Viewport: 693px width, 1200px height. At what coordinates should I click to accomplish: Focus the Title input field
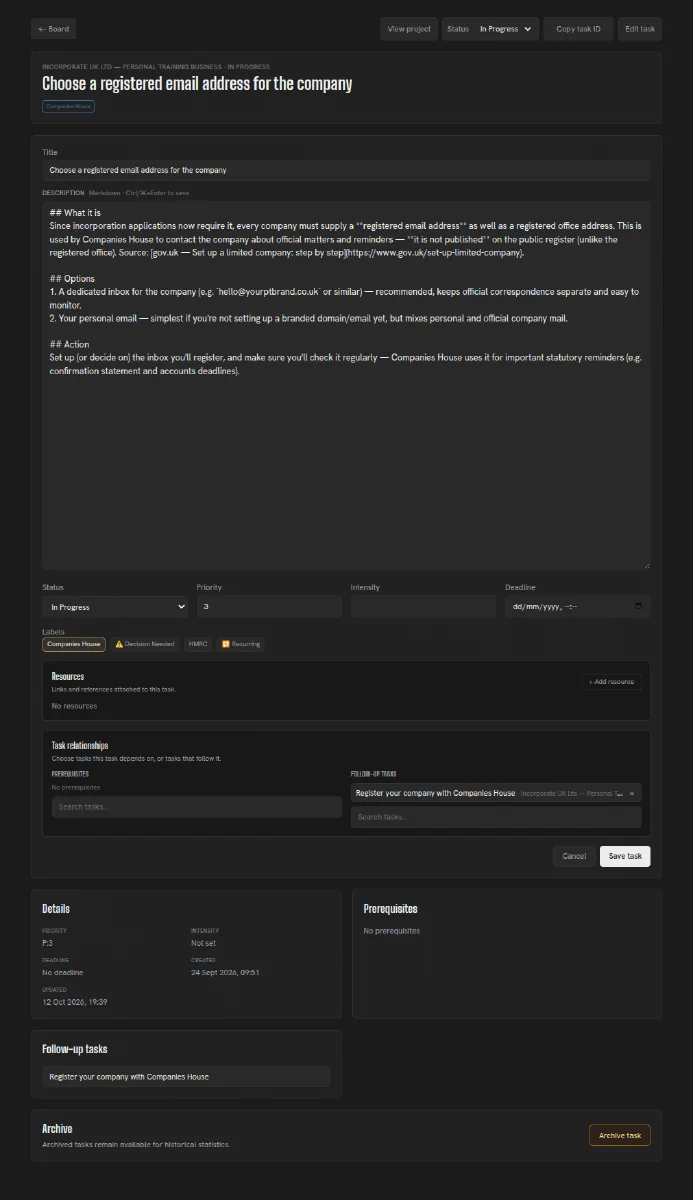coord(346,170)
